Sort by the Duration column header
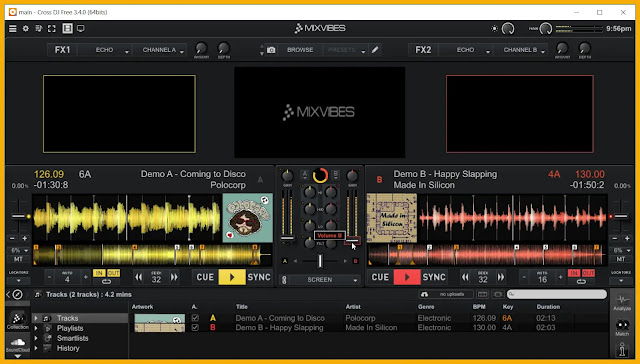Viewport: 640px width, 364px height. tap(548, 307)
